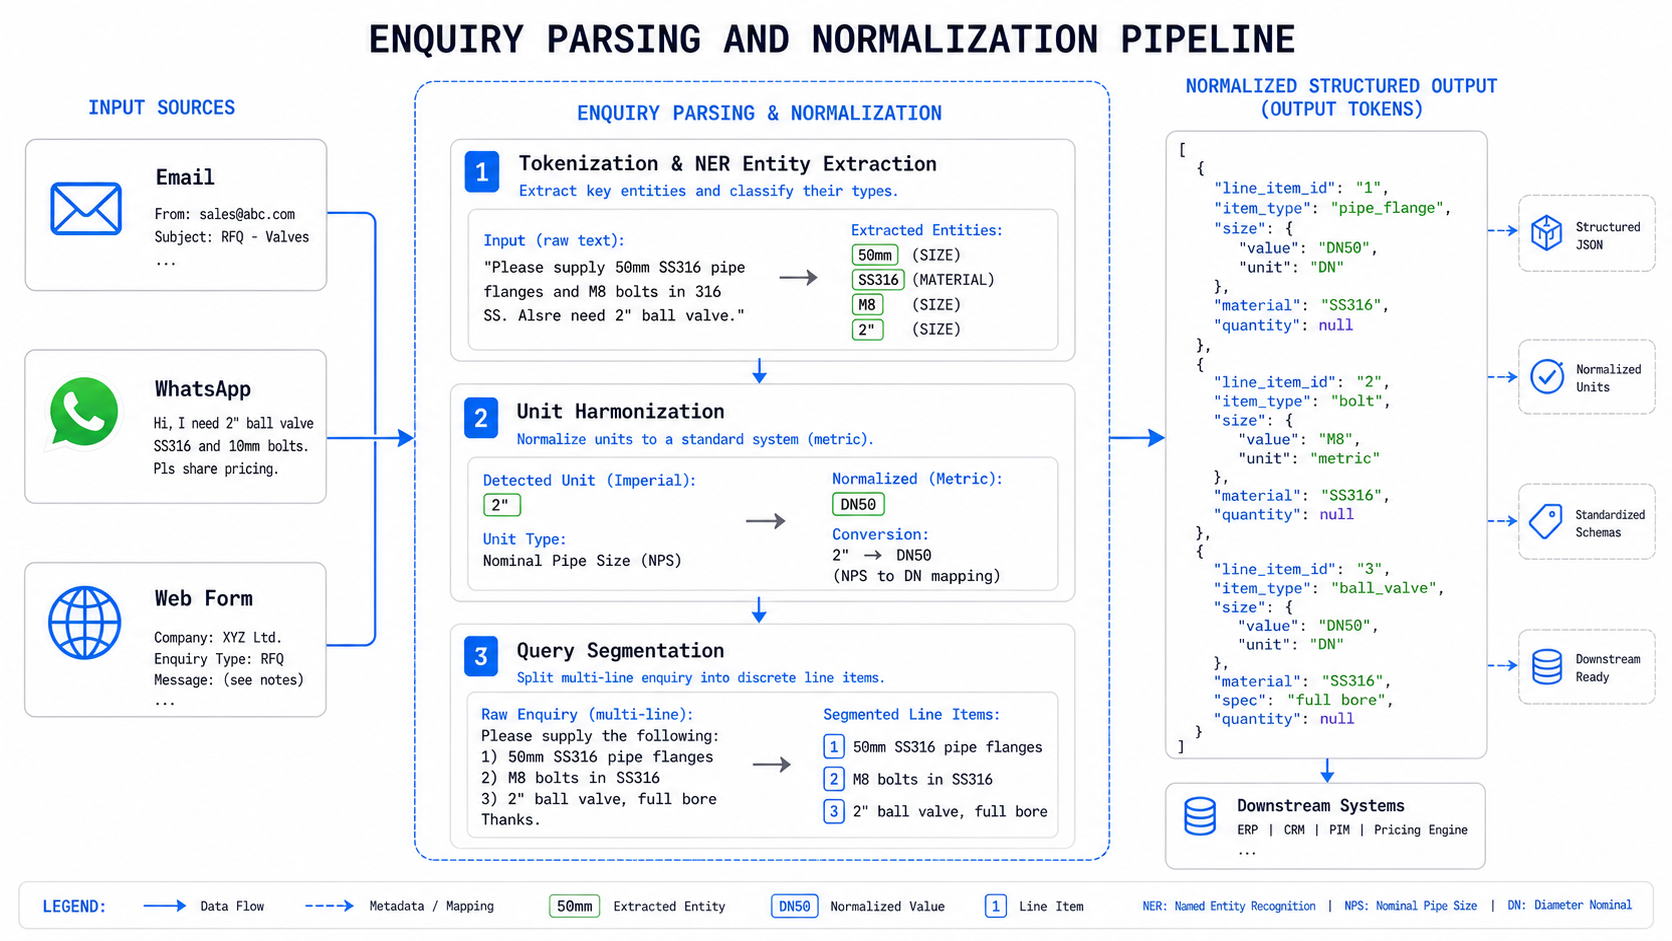Viewport: 1672px width, 941px height.
Task: Click 'Input (raw text):' label
Action: pyautogui.click(x=554, y=240)
